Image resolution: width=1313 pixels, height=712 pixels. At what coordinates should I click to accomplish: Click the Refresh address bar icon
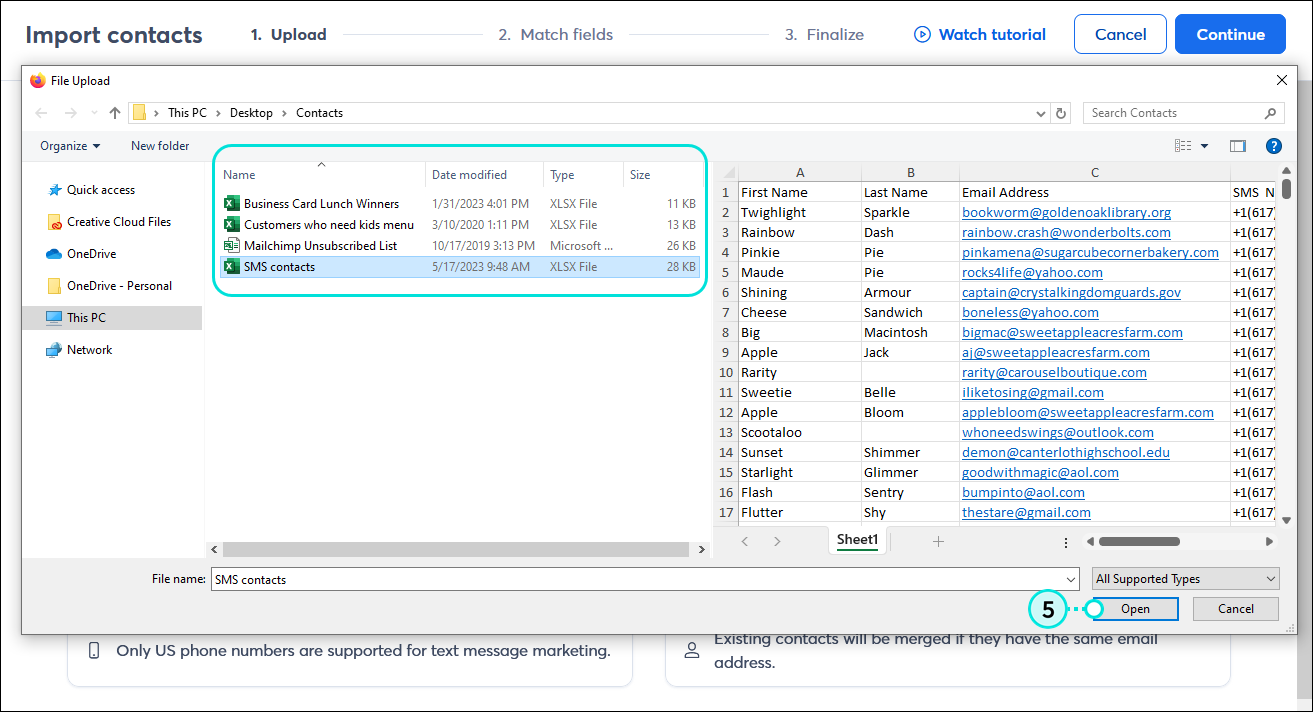point(1061,113)
